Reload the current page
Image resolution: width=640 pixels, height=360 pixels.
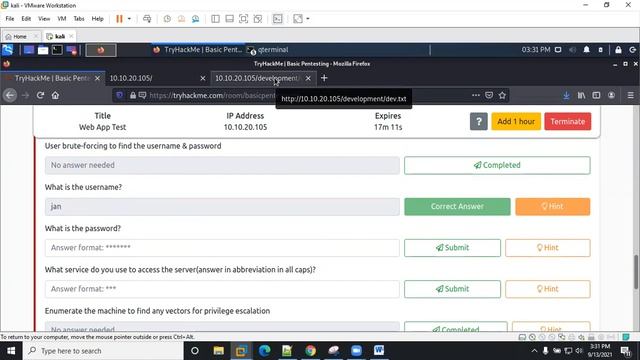coord(40,95)
